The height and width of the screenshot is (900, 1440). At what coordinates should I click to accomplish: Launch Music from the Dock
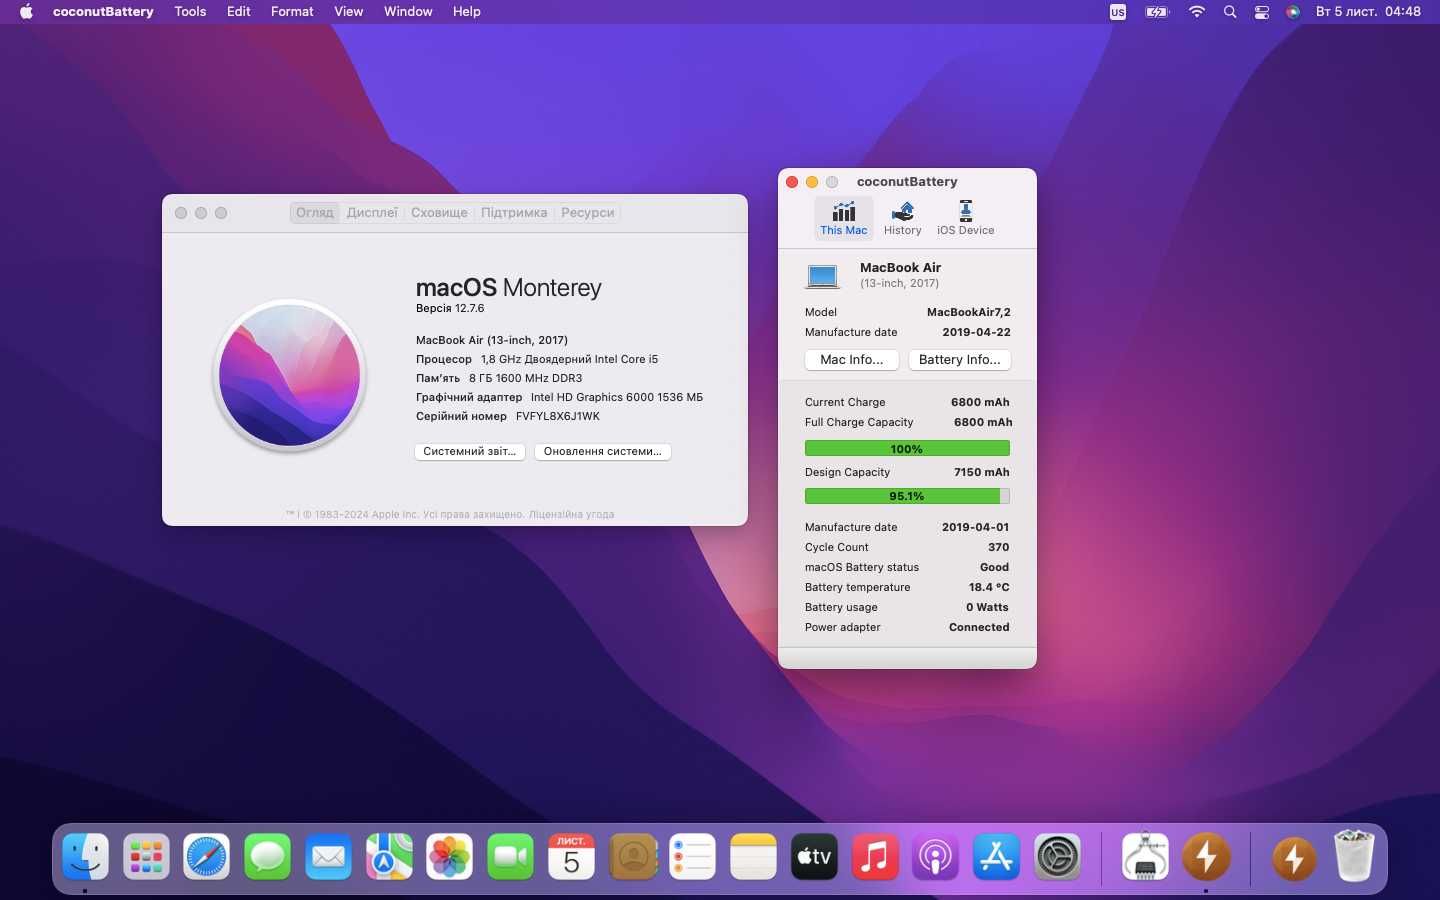click(x=875, y=857)
